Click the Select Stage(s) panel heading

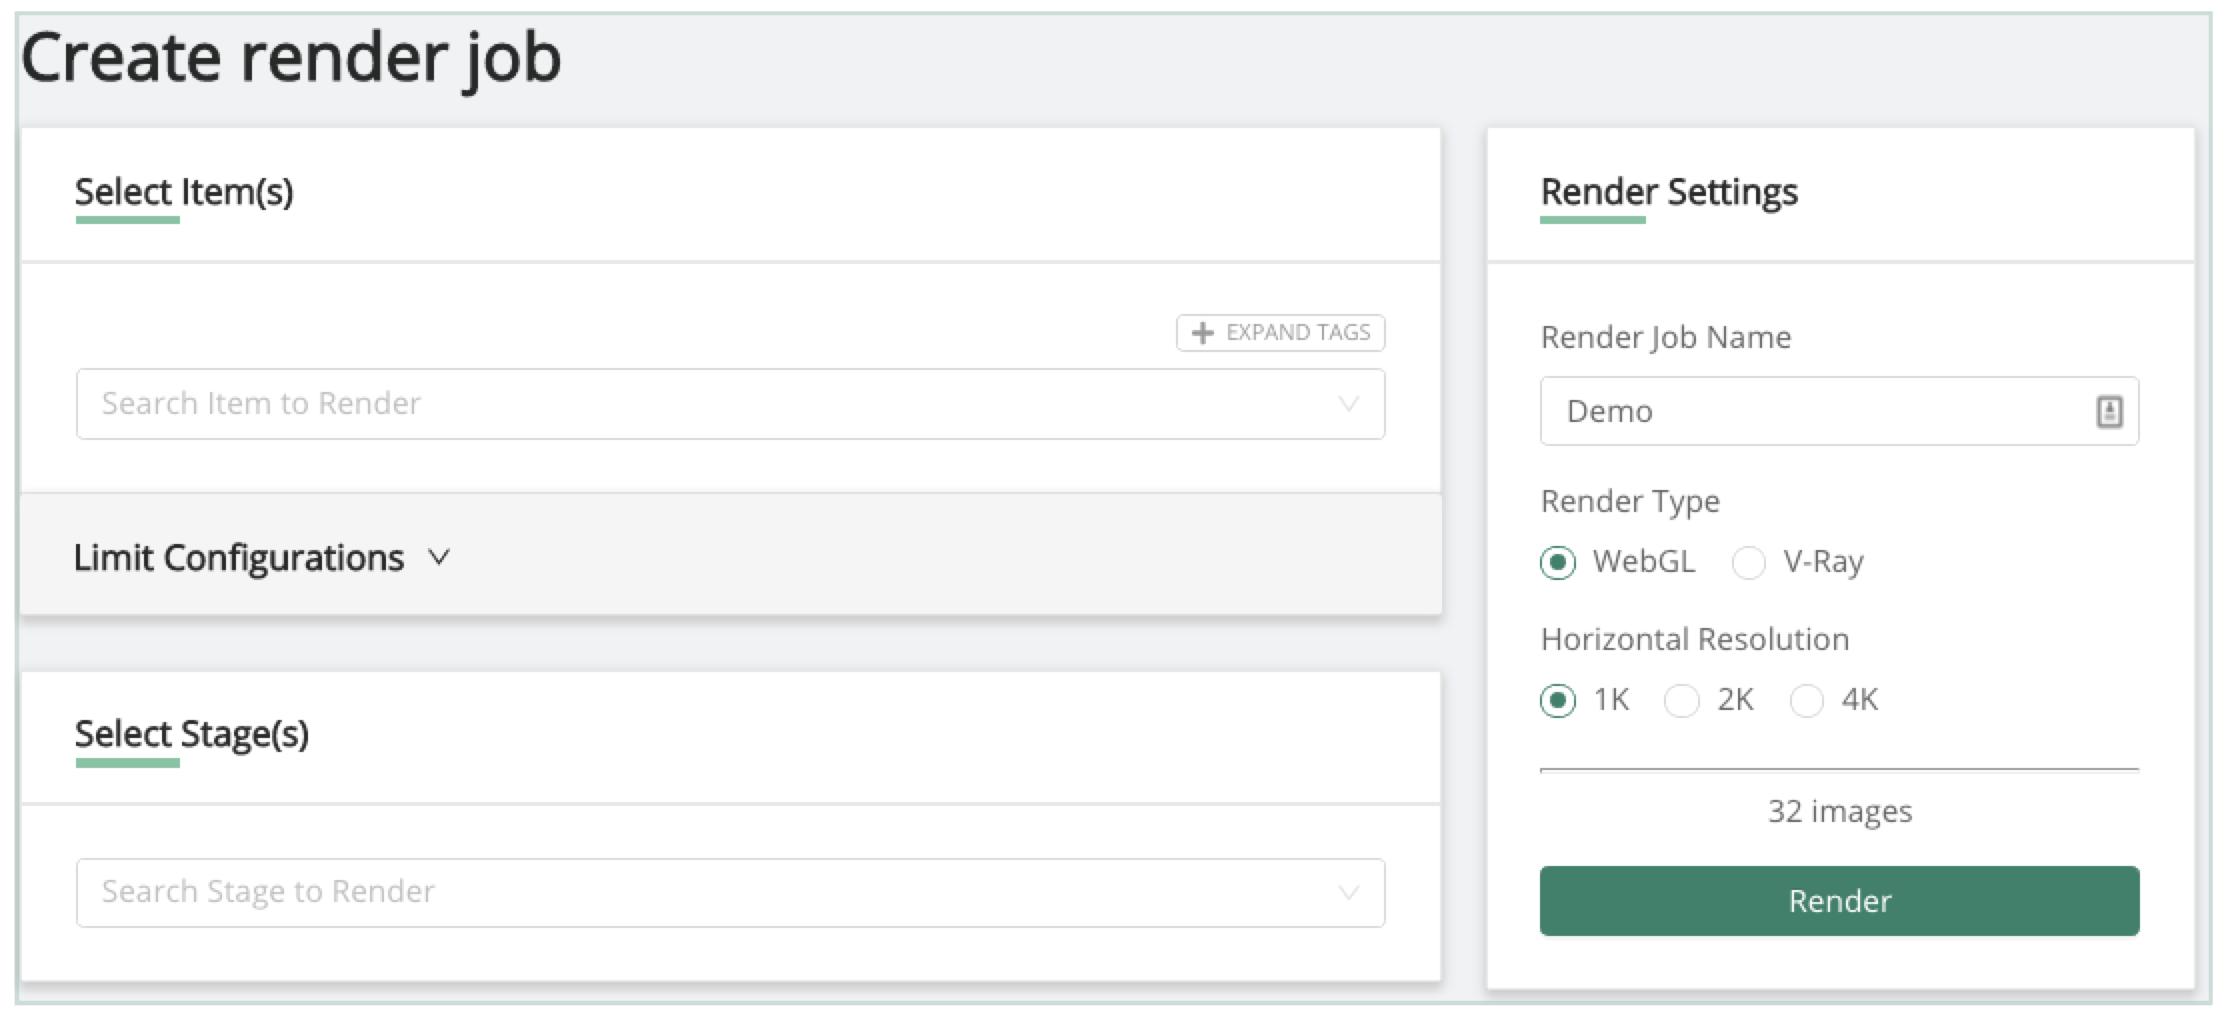[x=192, y=734]
